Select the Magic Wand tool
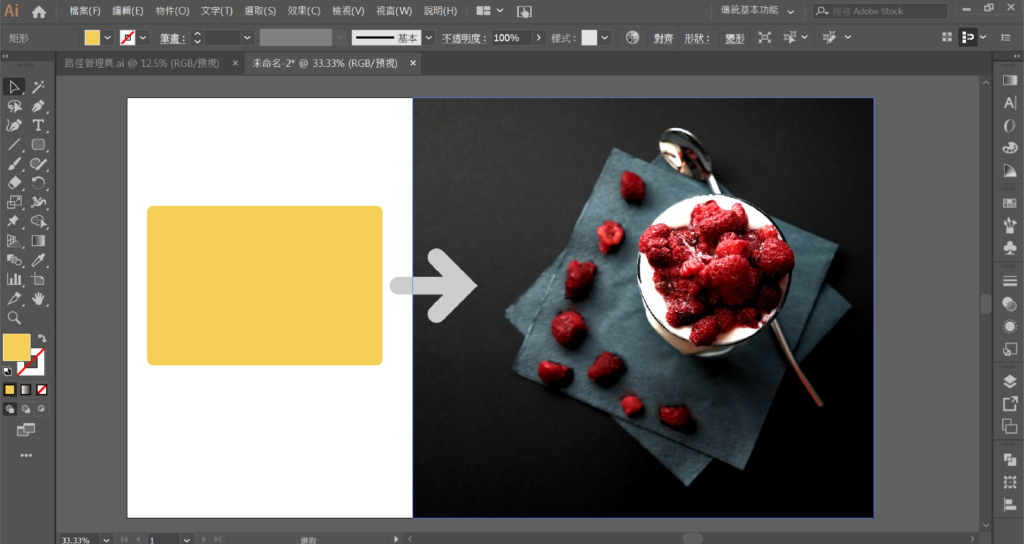This screenshot has height=544, width=1024. point(38,88)
